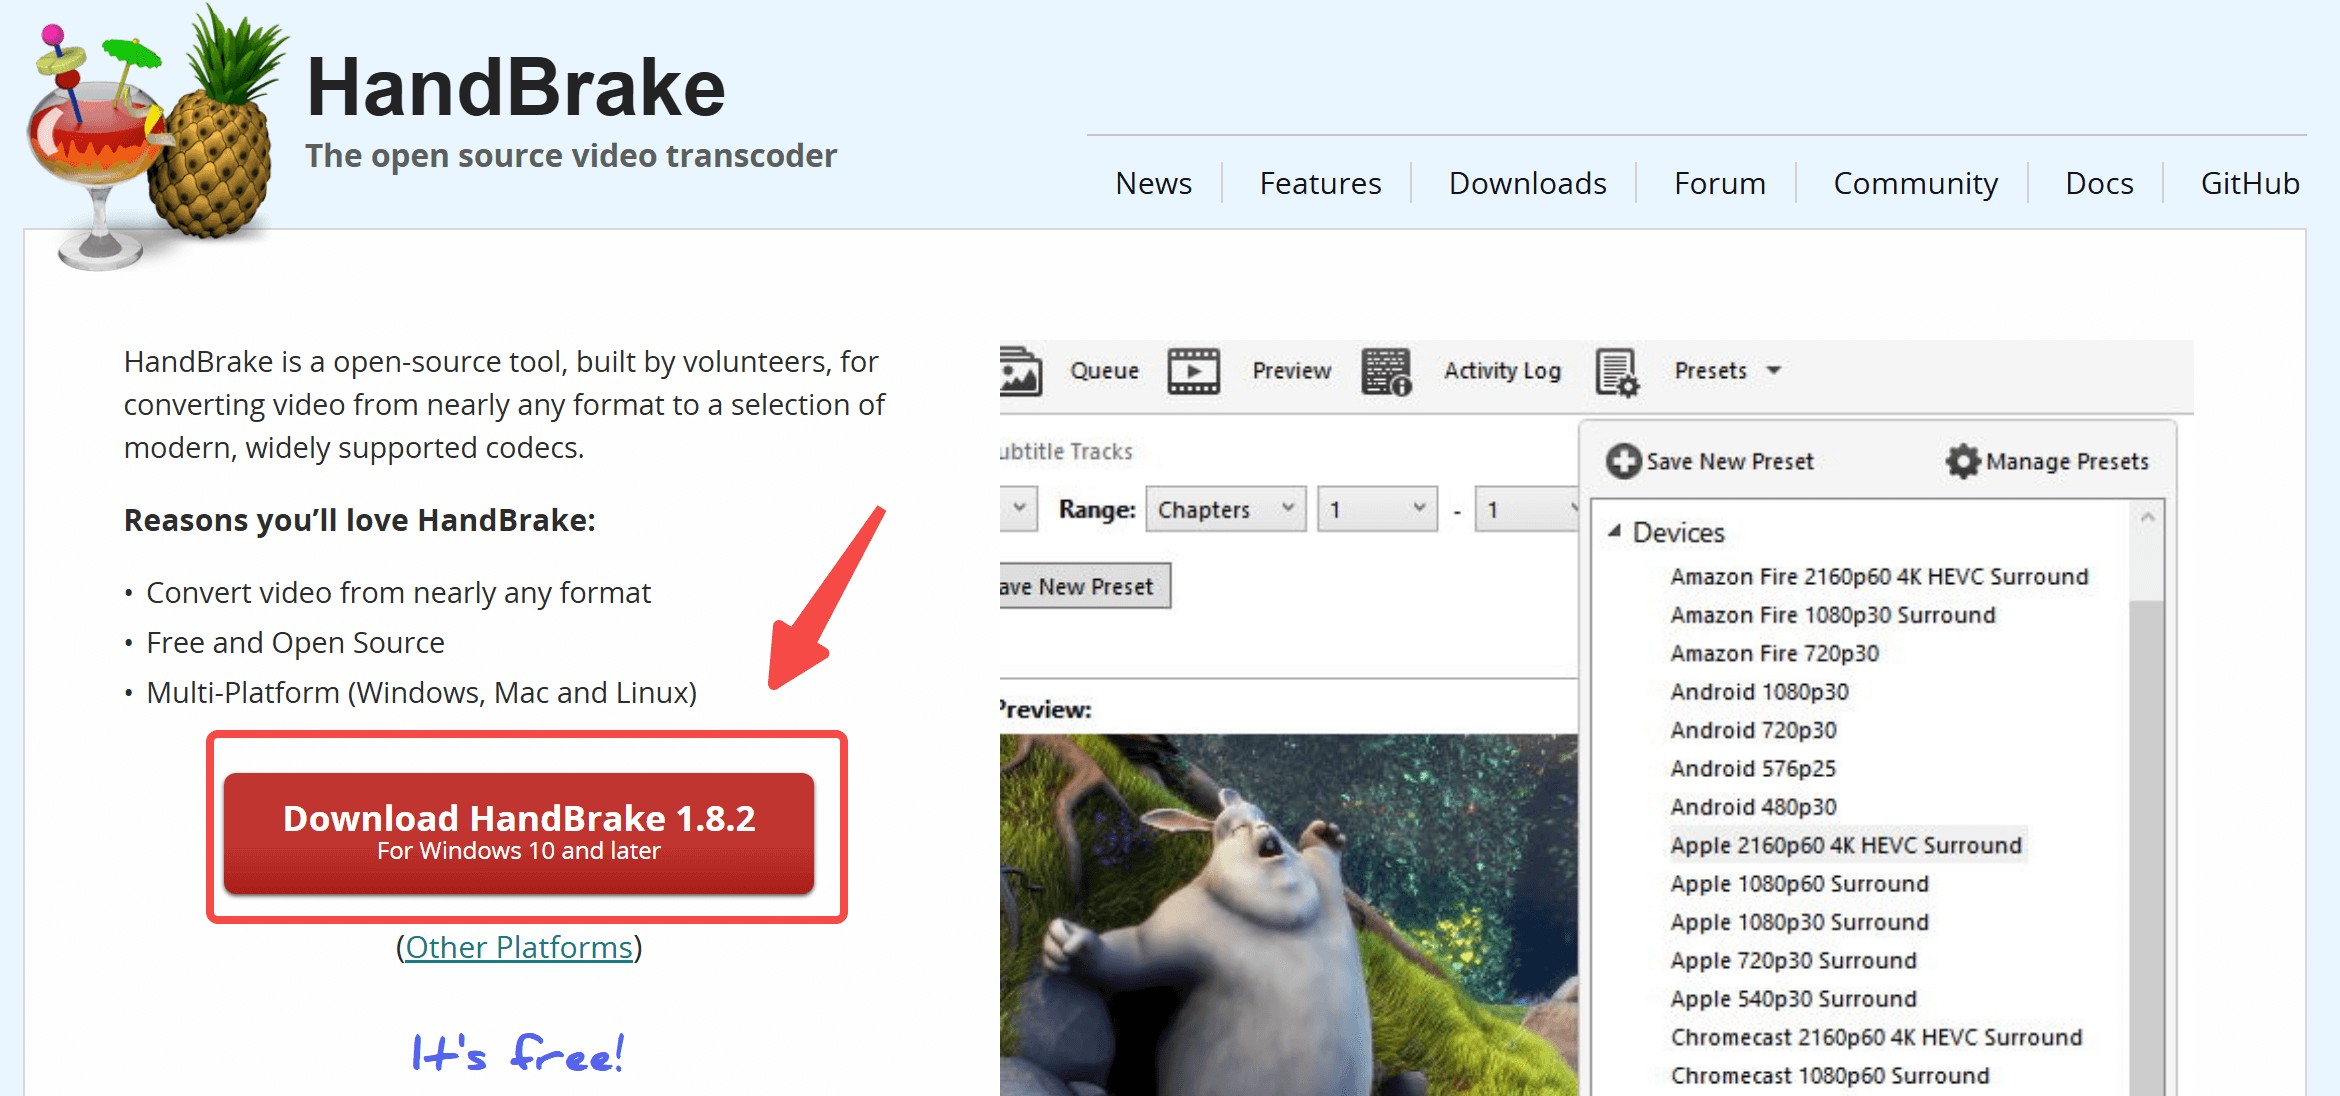Click the 'review:' preview heading
This screenshot has height=1096, width=2340.
(x=1045, y=710)
